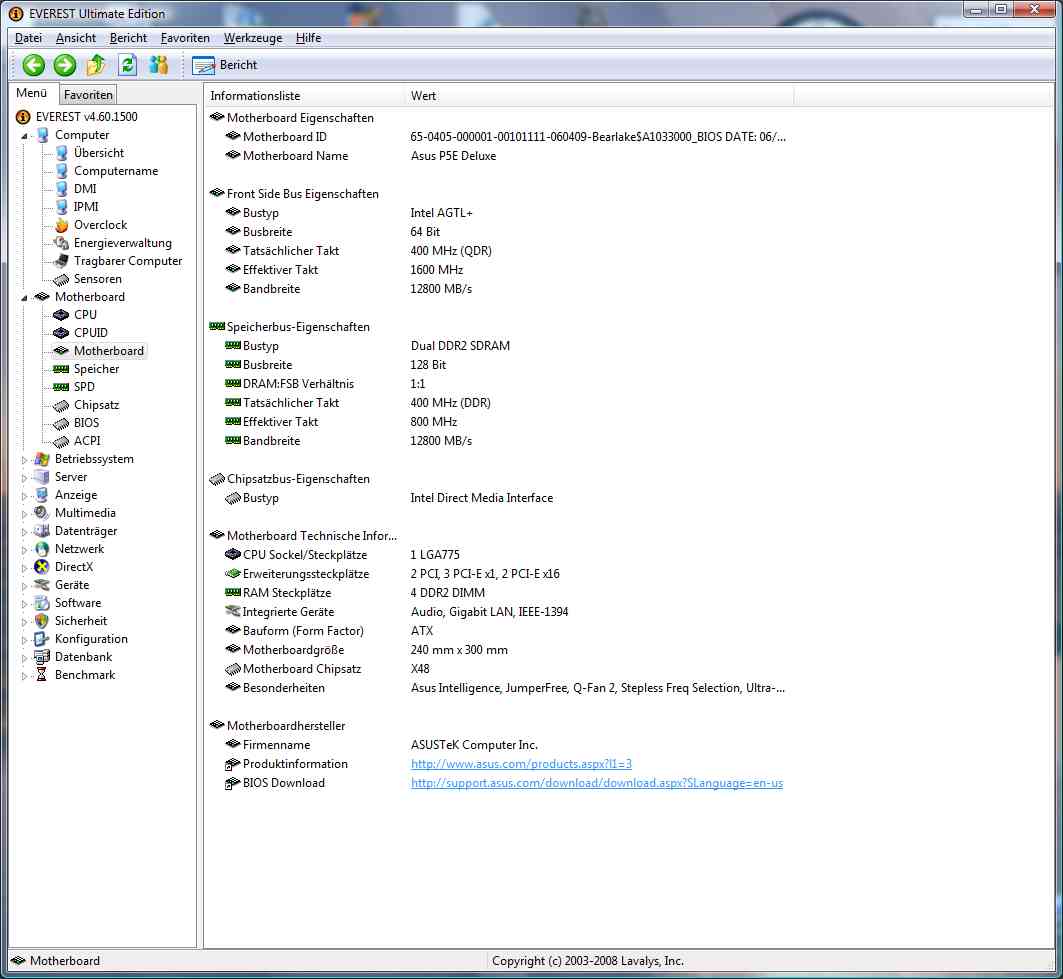
Task: Select the Benchmark hourglass icon
Action: click(x=42, y=675)
